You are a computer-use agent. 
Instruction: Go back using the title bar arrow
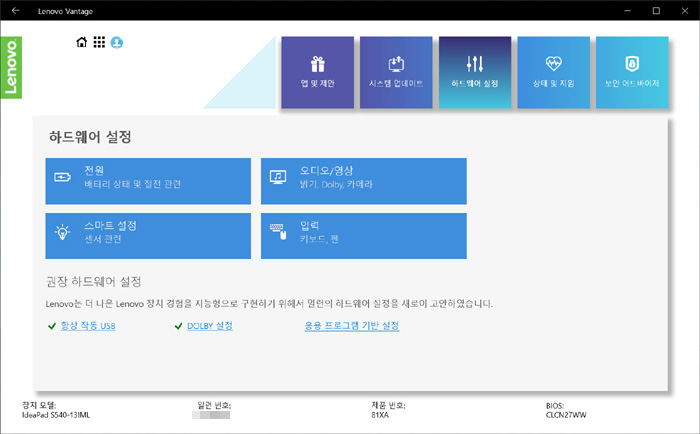pyautogui.click(x=16, y=10)
